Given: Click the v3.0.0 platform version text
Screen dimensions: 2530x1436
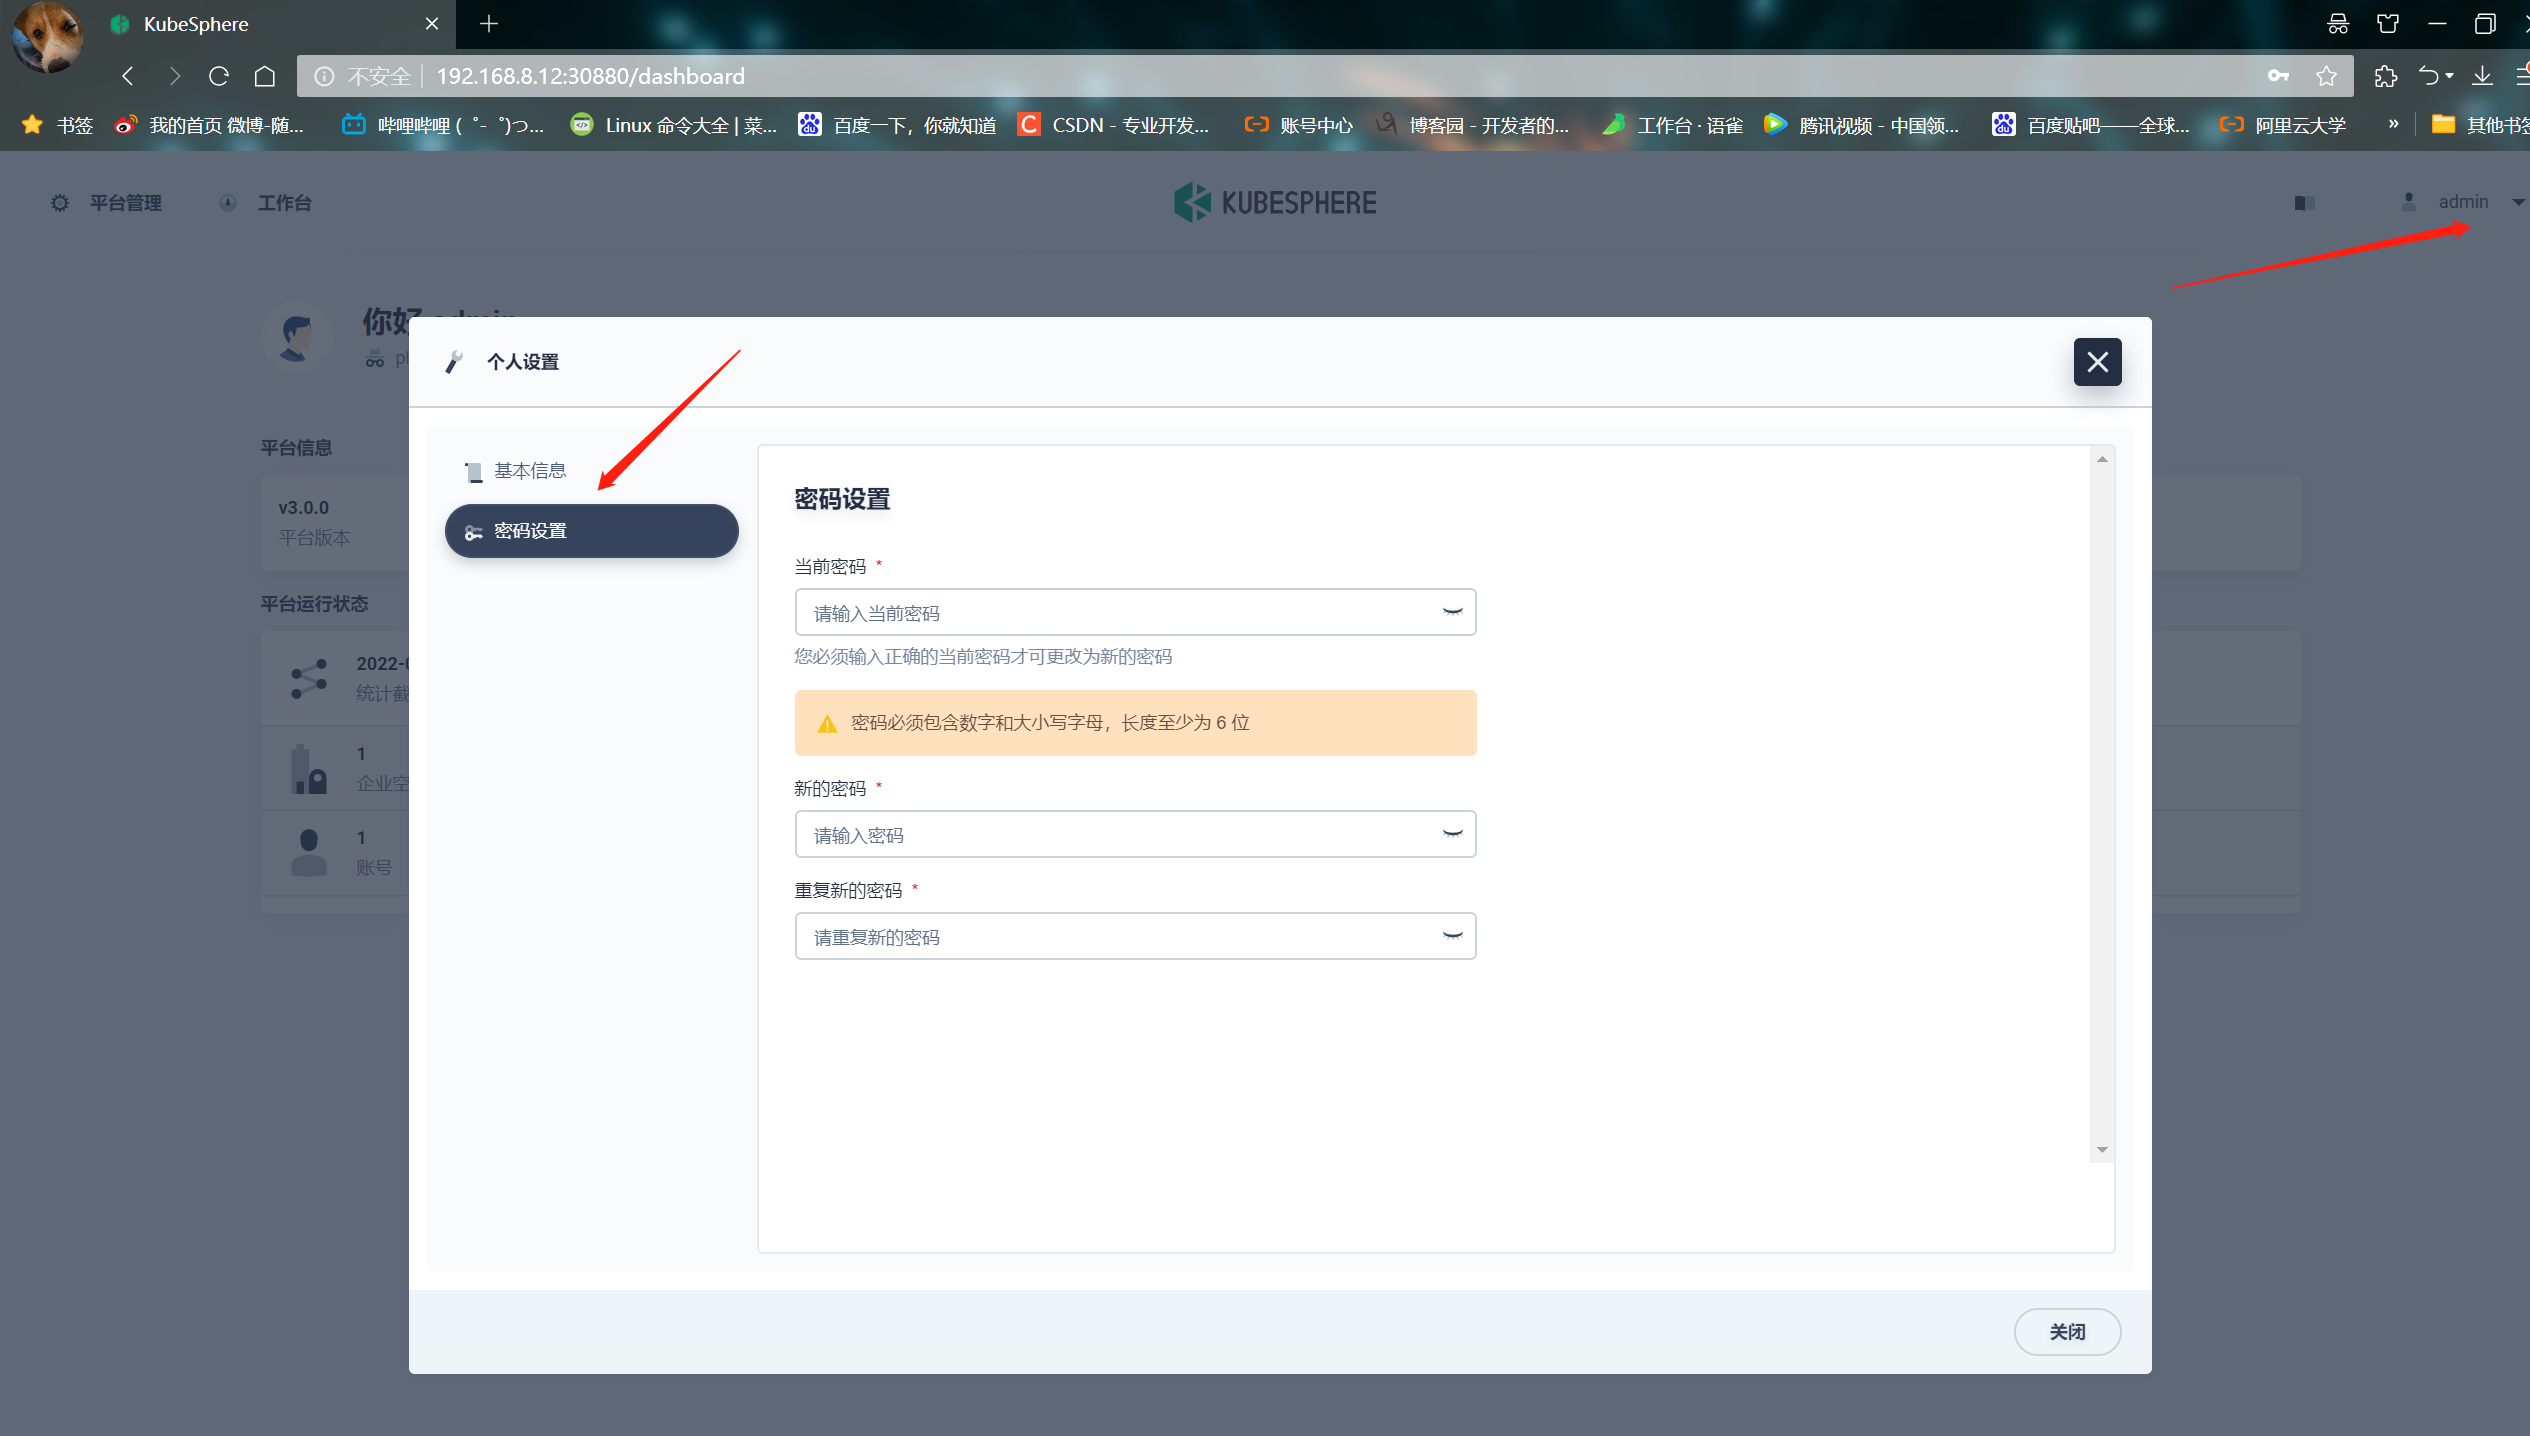Looking at the screenshot, I should tap(304, 508).
